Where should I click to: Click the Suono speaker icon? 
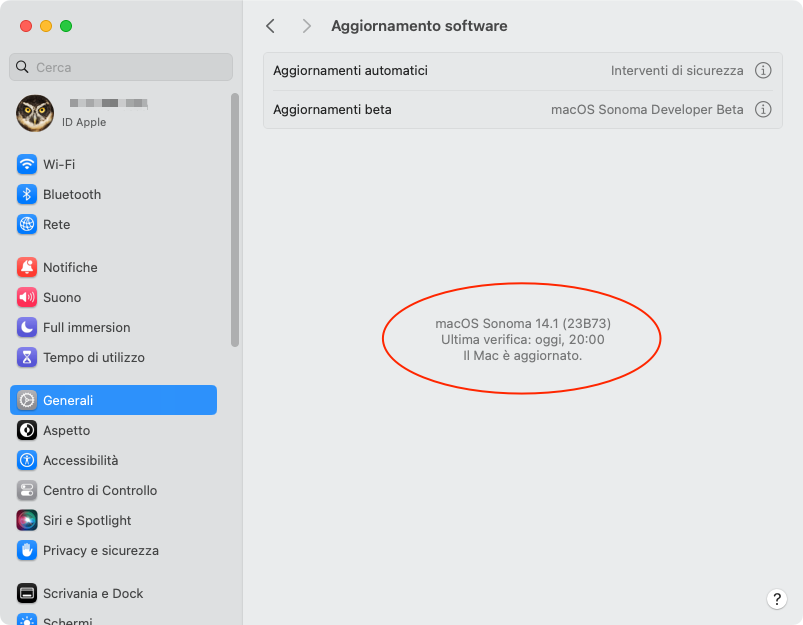[27, 297]
